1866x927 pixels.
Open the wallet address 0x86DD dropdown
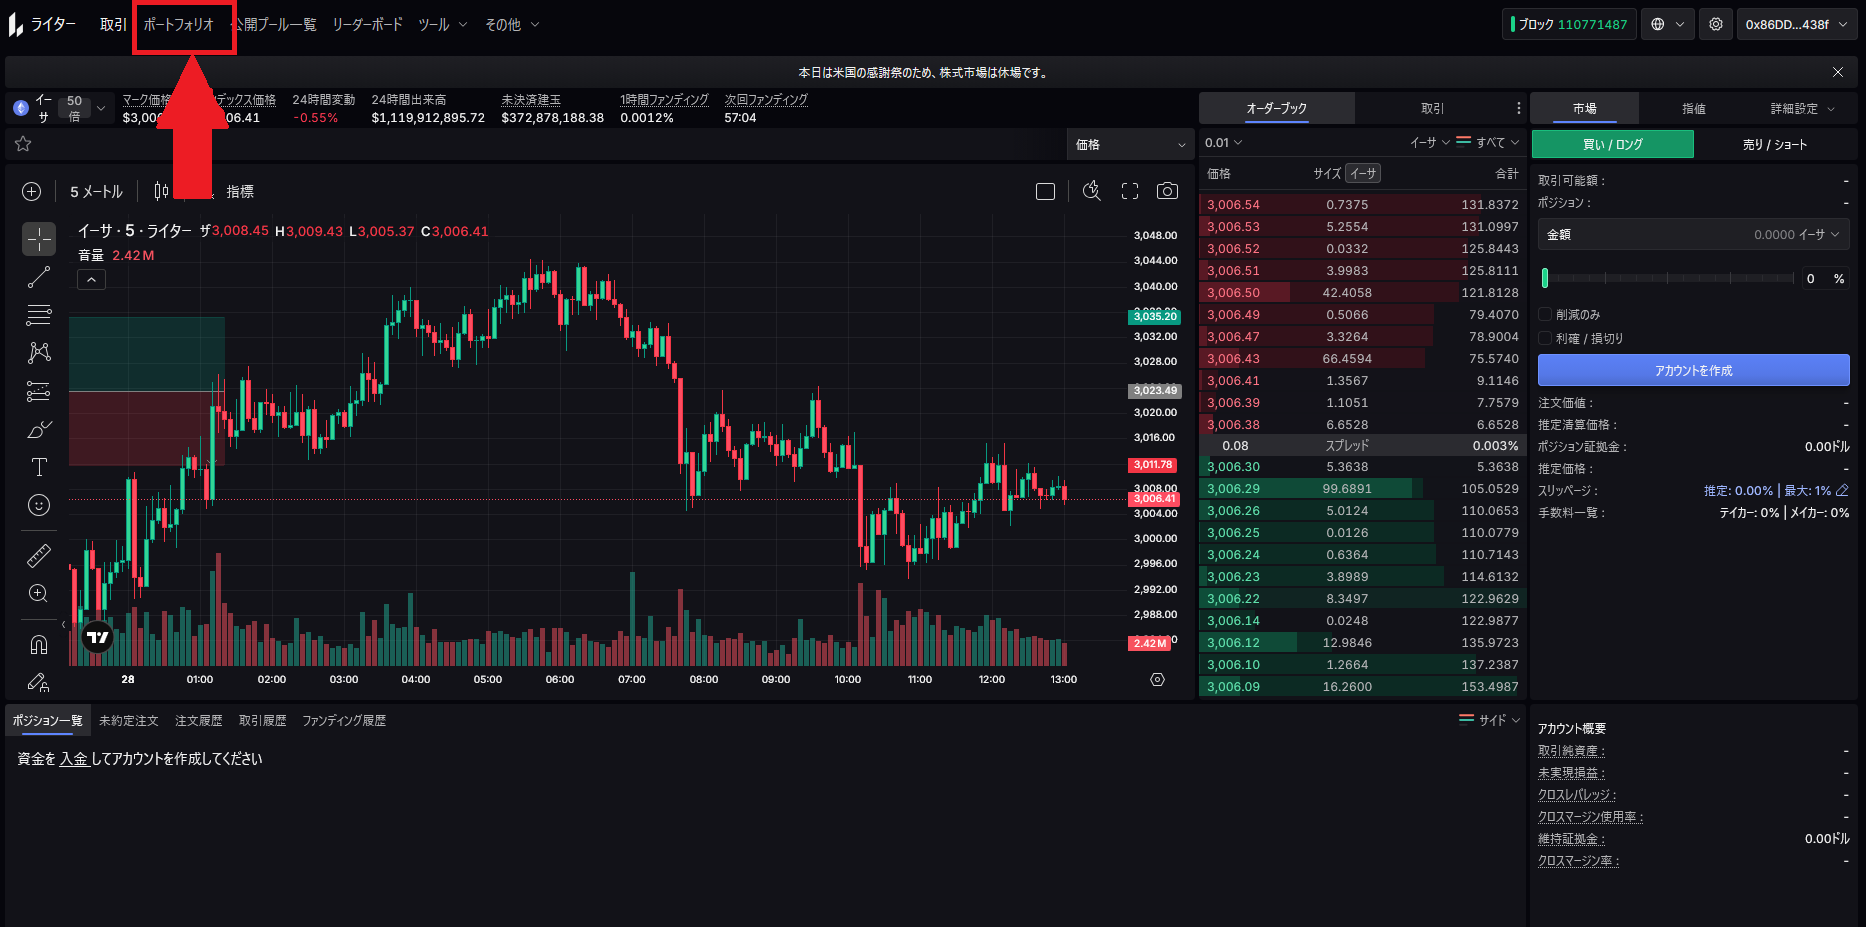(x=1796, y=24)
